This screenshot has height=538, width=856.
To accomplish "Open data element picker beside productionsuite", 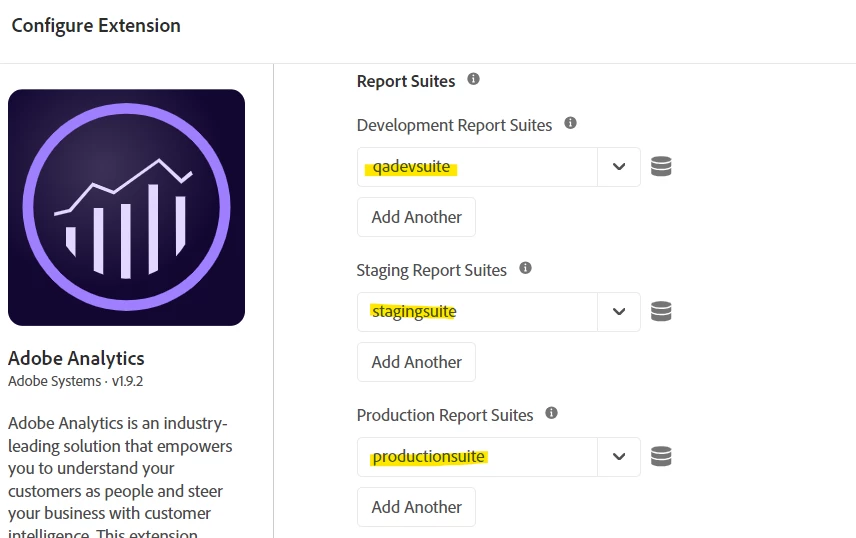I will click(x=661, y=457).
